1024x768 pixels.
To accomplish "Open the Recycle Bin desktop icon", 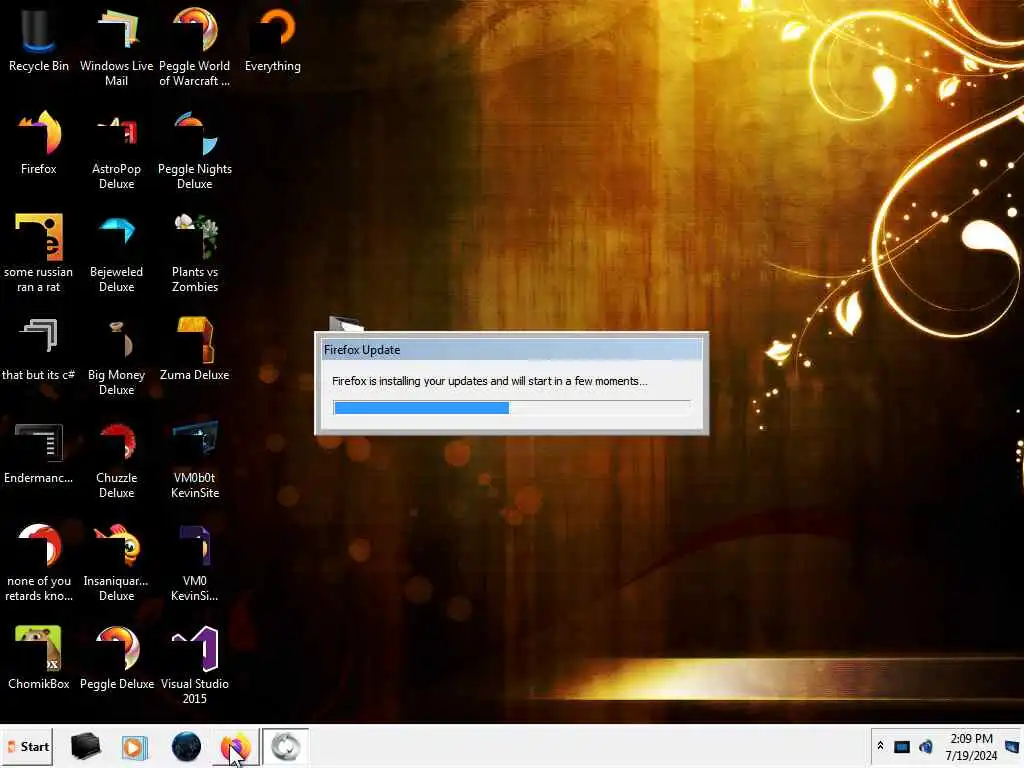I will (39, 41).
